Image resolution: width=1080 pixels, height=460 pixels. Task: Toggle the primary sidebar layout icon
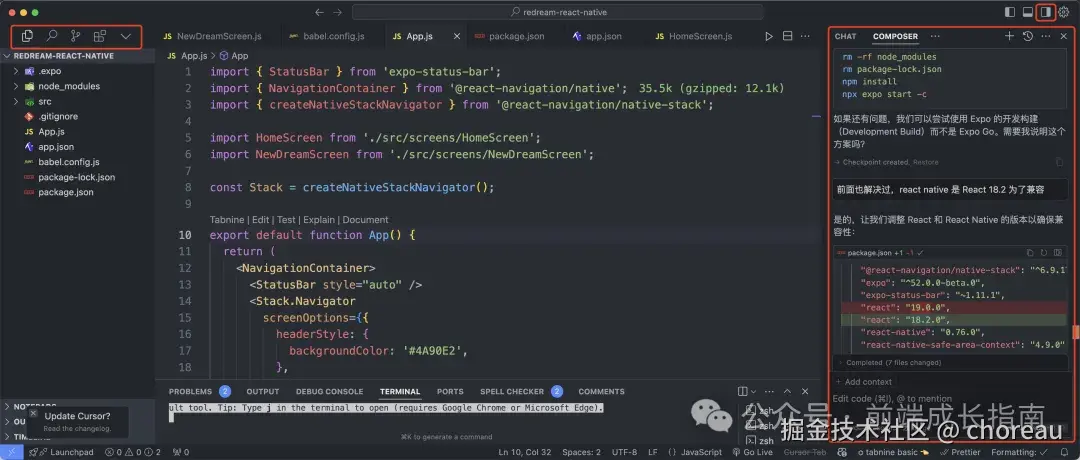(1010, 12)
